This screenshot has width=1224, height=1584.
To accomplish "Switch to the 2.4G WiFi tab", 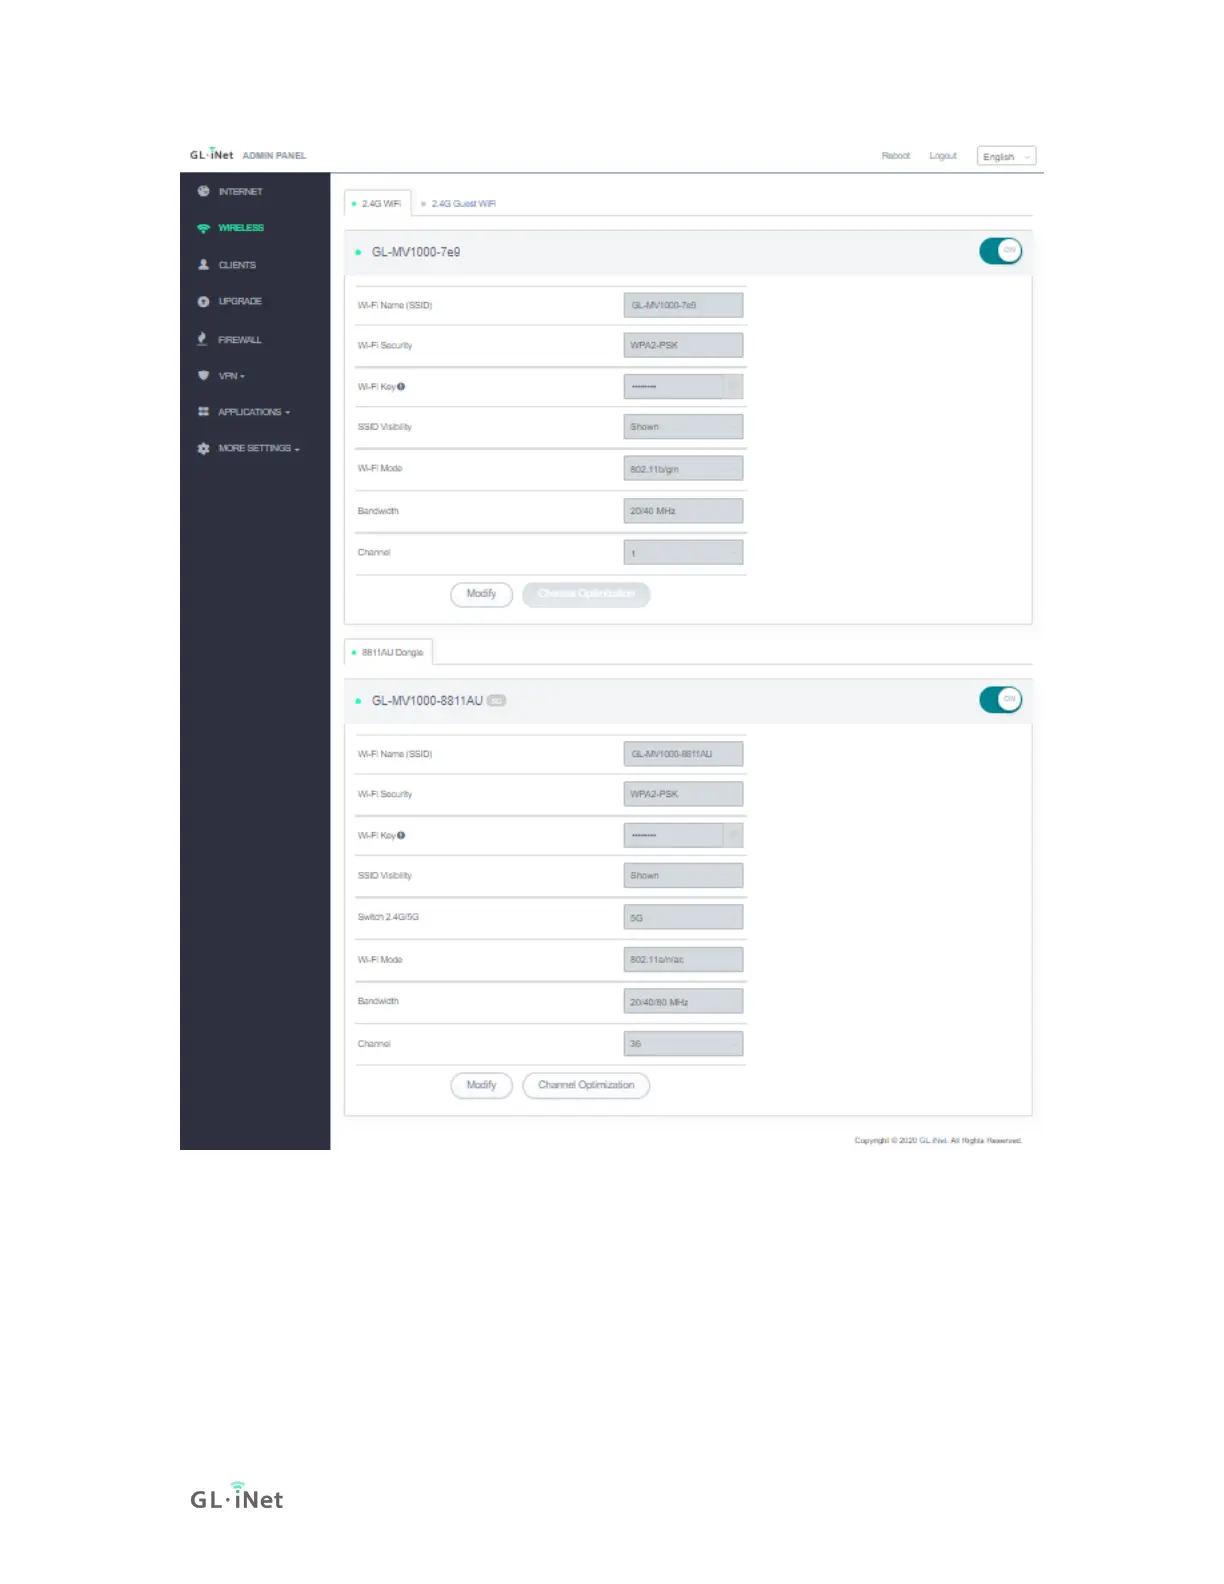I will 377,203.
